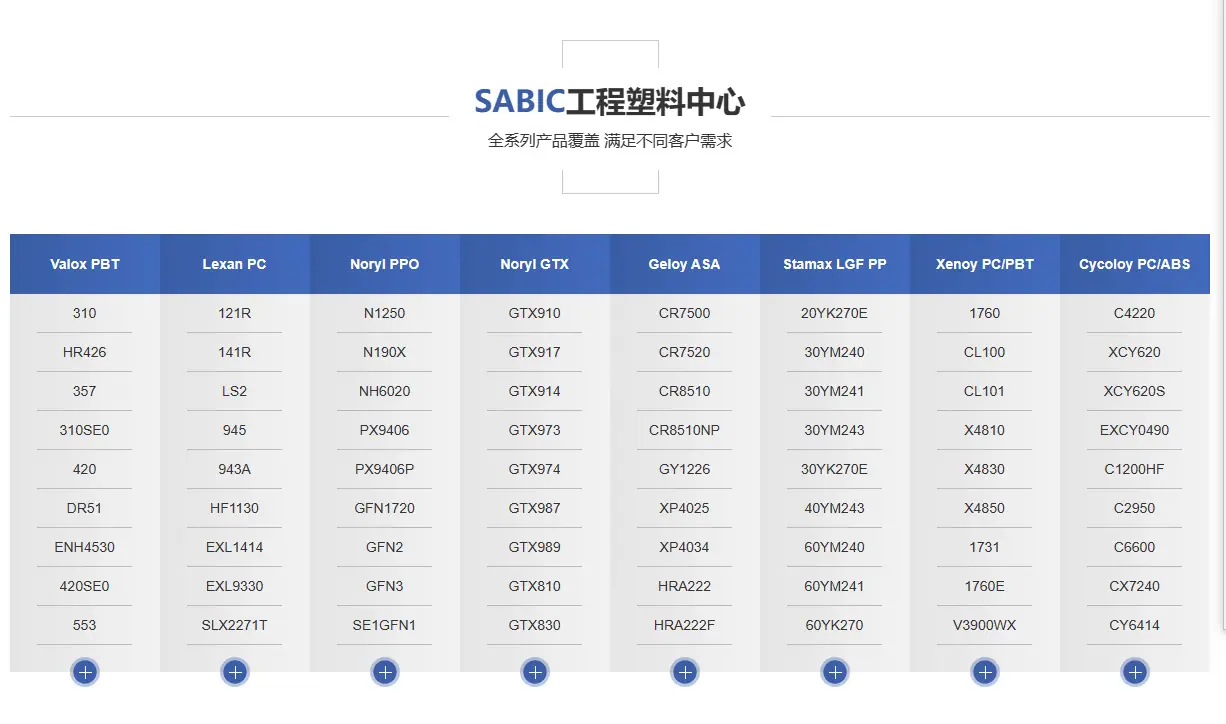This screenshot has width=1226, height=724.
Task: Click the subtitle 全系列产品覆盖 满足不同客户需求
Action: (x=610, y=141)
